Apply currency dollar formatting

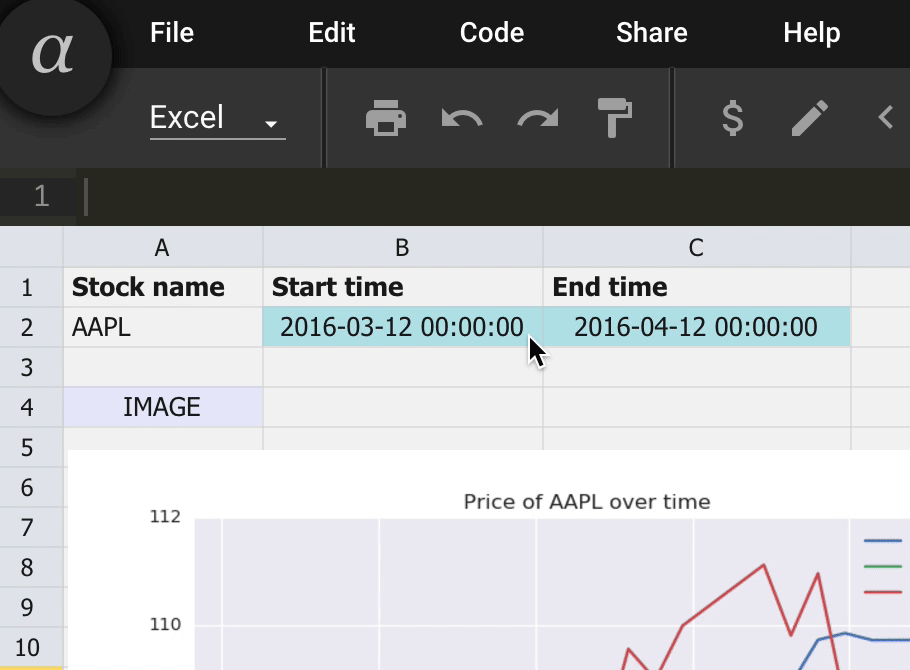pos(732,118)
